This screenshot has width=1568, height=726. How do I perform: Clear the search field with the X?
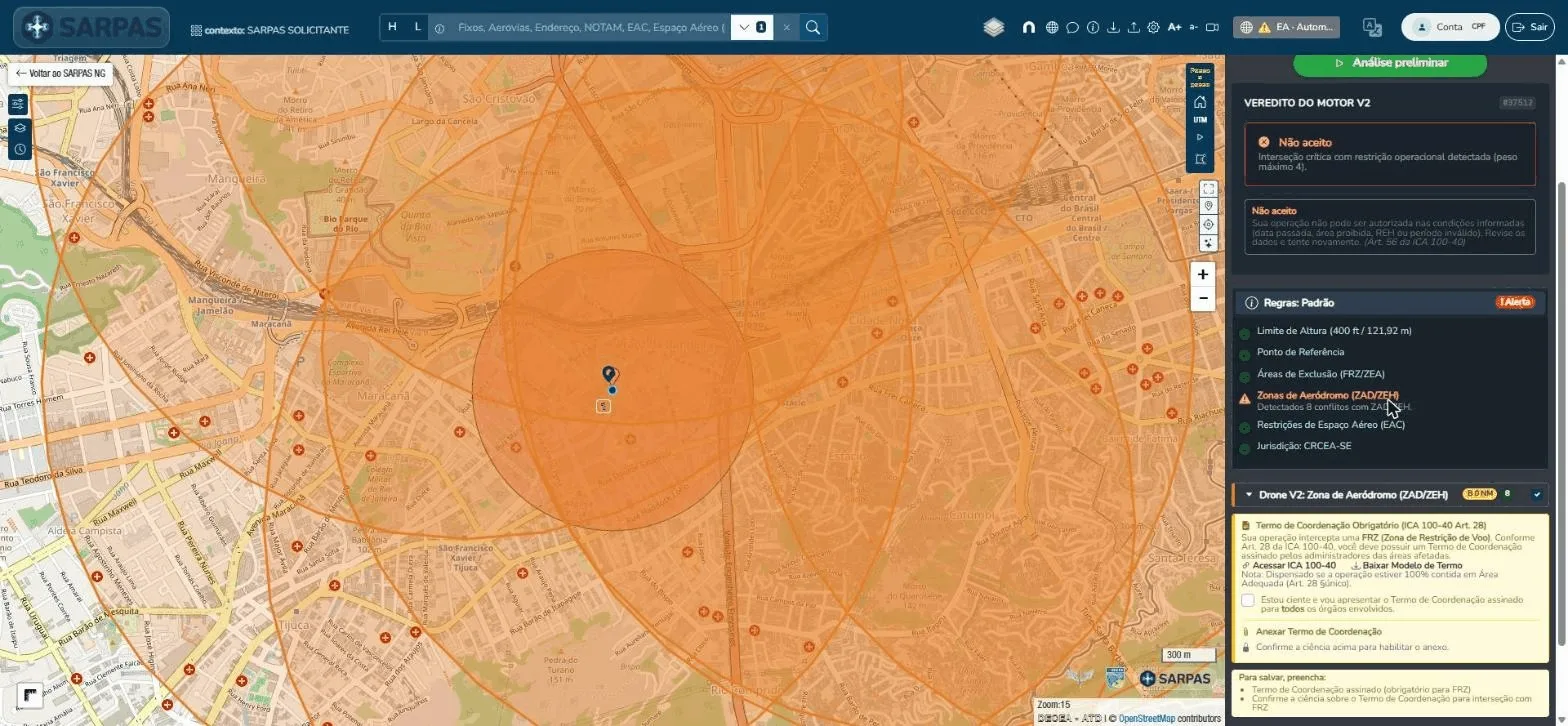[787, 28]
